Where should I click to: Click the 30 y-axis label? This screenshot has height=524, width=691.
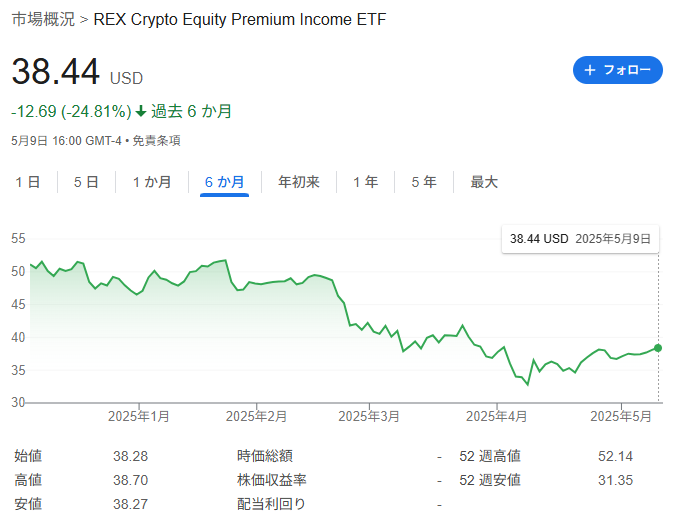click(19, 402)
